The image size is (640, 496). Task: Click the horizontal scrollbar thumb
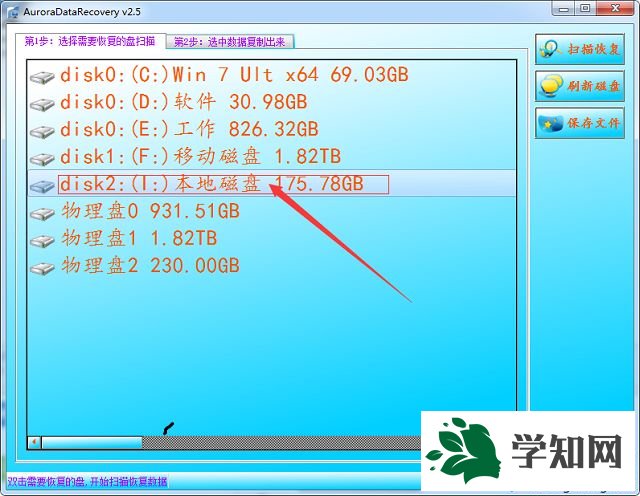pyautogui.click(x=92, y=442)
